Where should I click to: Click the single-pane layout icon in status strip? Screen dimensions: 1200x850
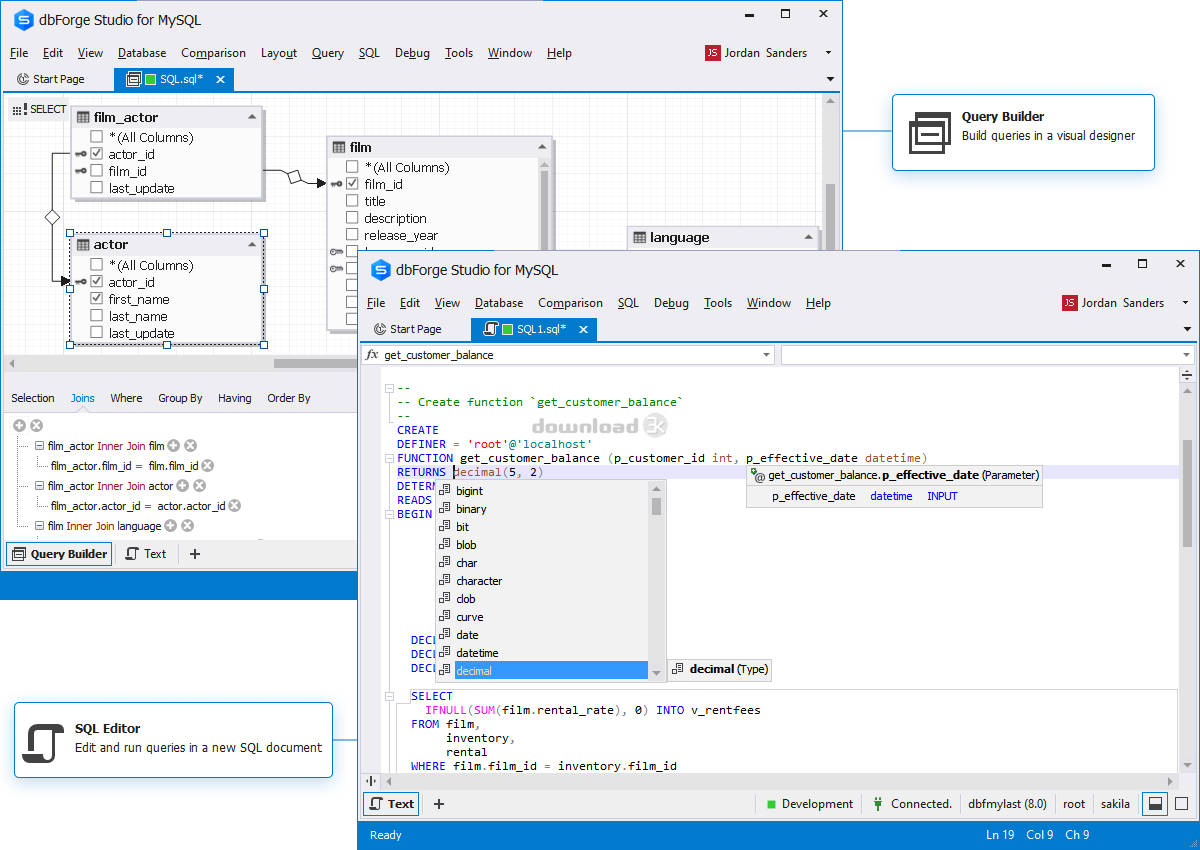coord(1181,804)
